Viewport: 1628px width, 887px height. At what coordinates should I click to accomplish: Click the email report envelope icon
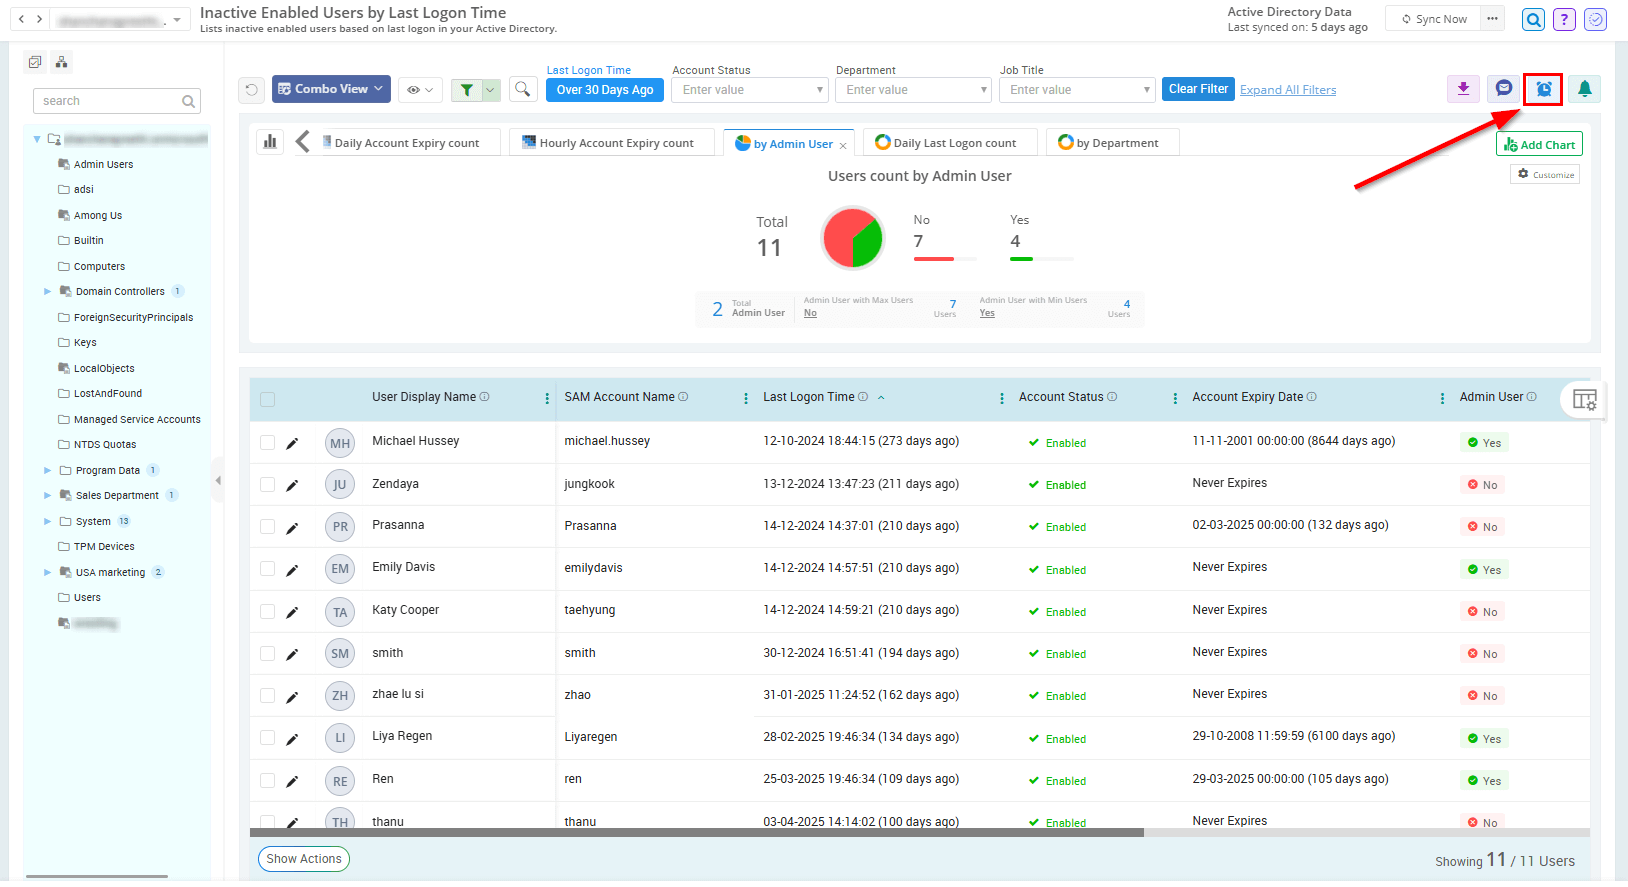(x=1503, y=89)
